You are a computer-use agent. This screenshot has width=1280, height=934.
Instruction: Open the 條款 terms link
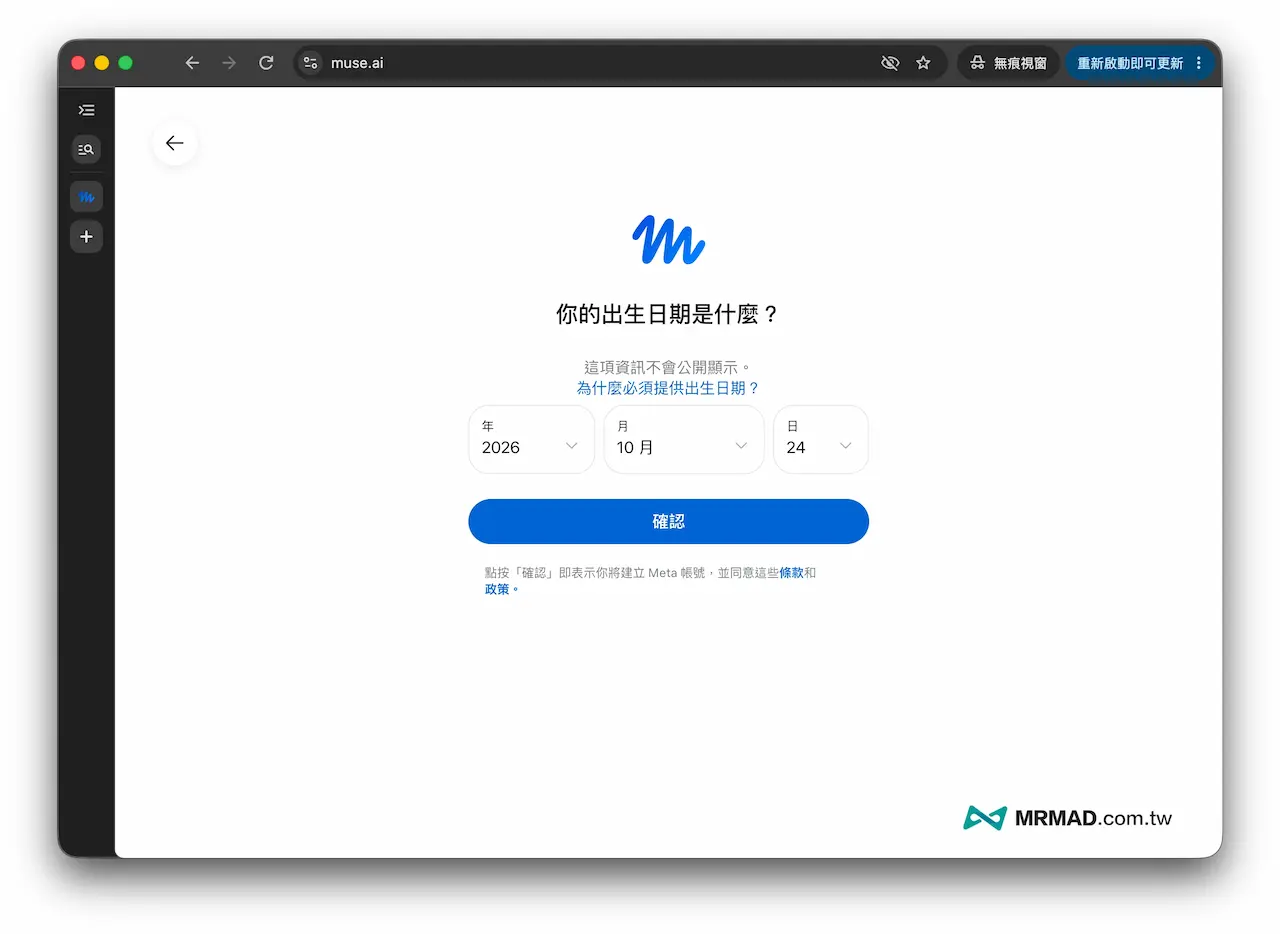pos(791,573)
